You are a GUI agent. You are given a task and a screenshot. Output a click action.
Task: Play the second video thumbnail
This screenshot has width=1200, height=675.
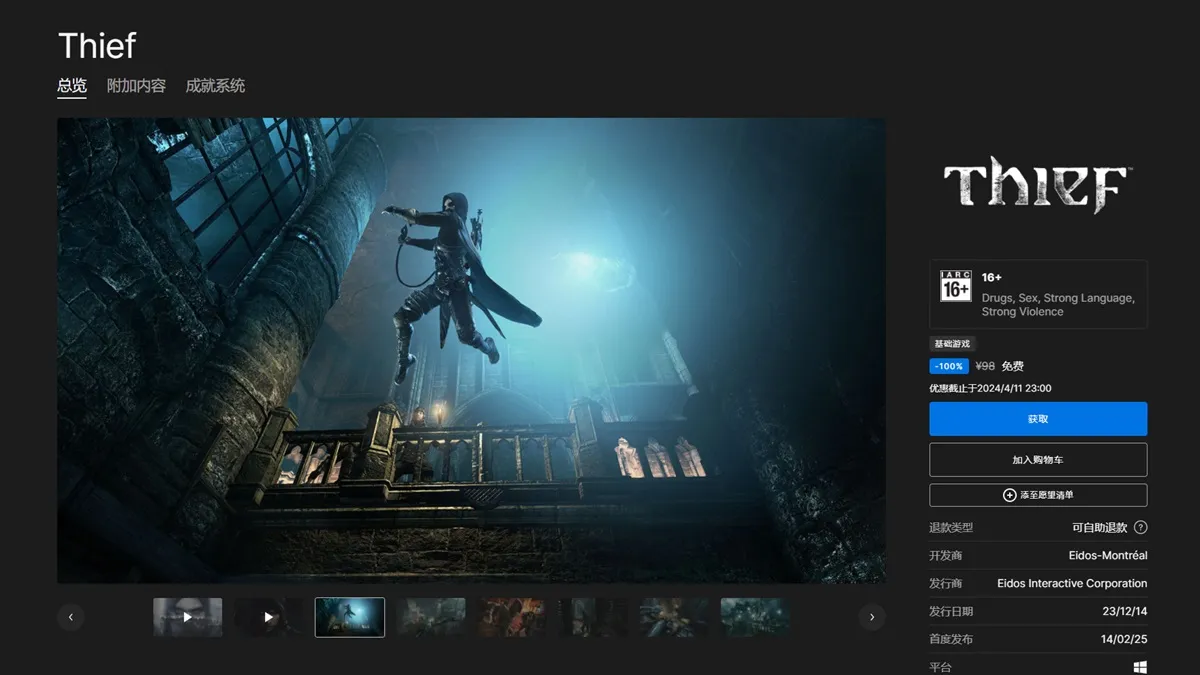(x=268, y=617)
